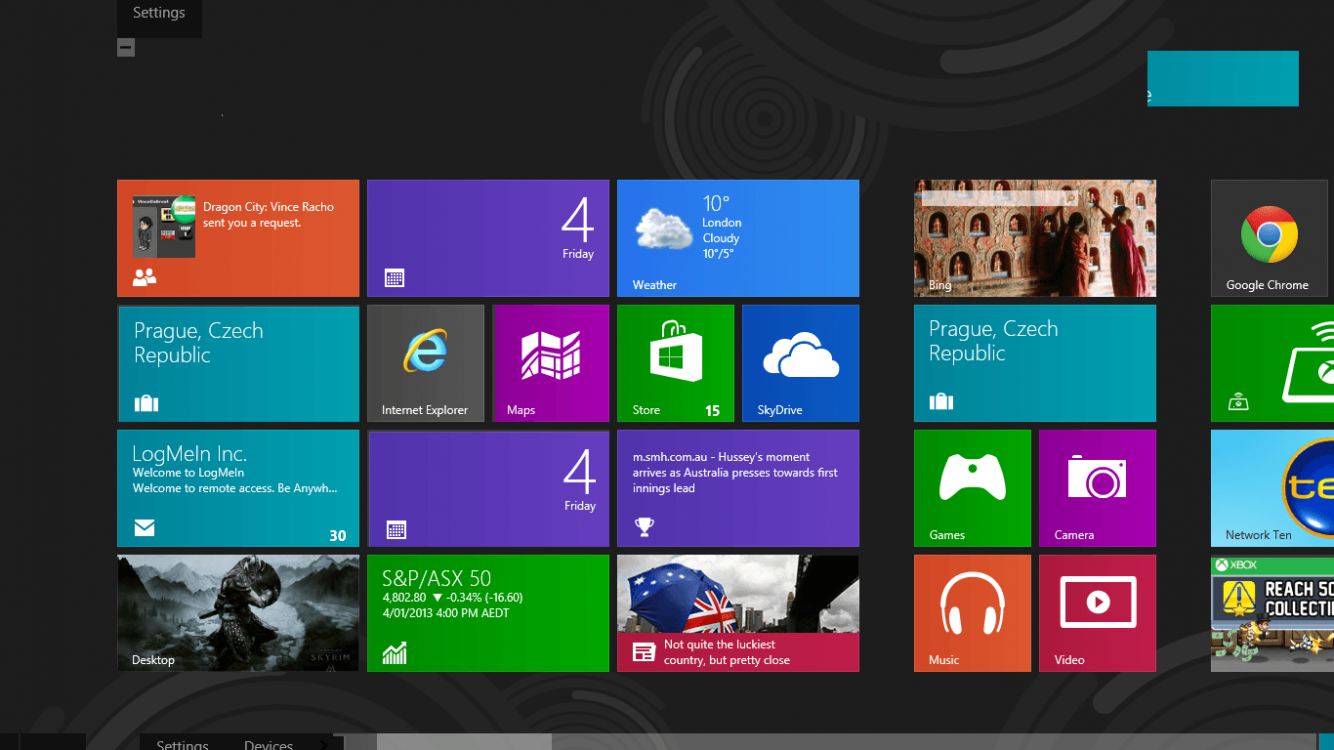Screen dimensions: 1334x750
Task: Open the Bing photo tile
Action: (1034, 237)
